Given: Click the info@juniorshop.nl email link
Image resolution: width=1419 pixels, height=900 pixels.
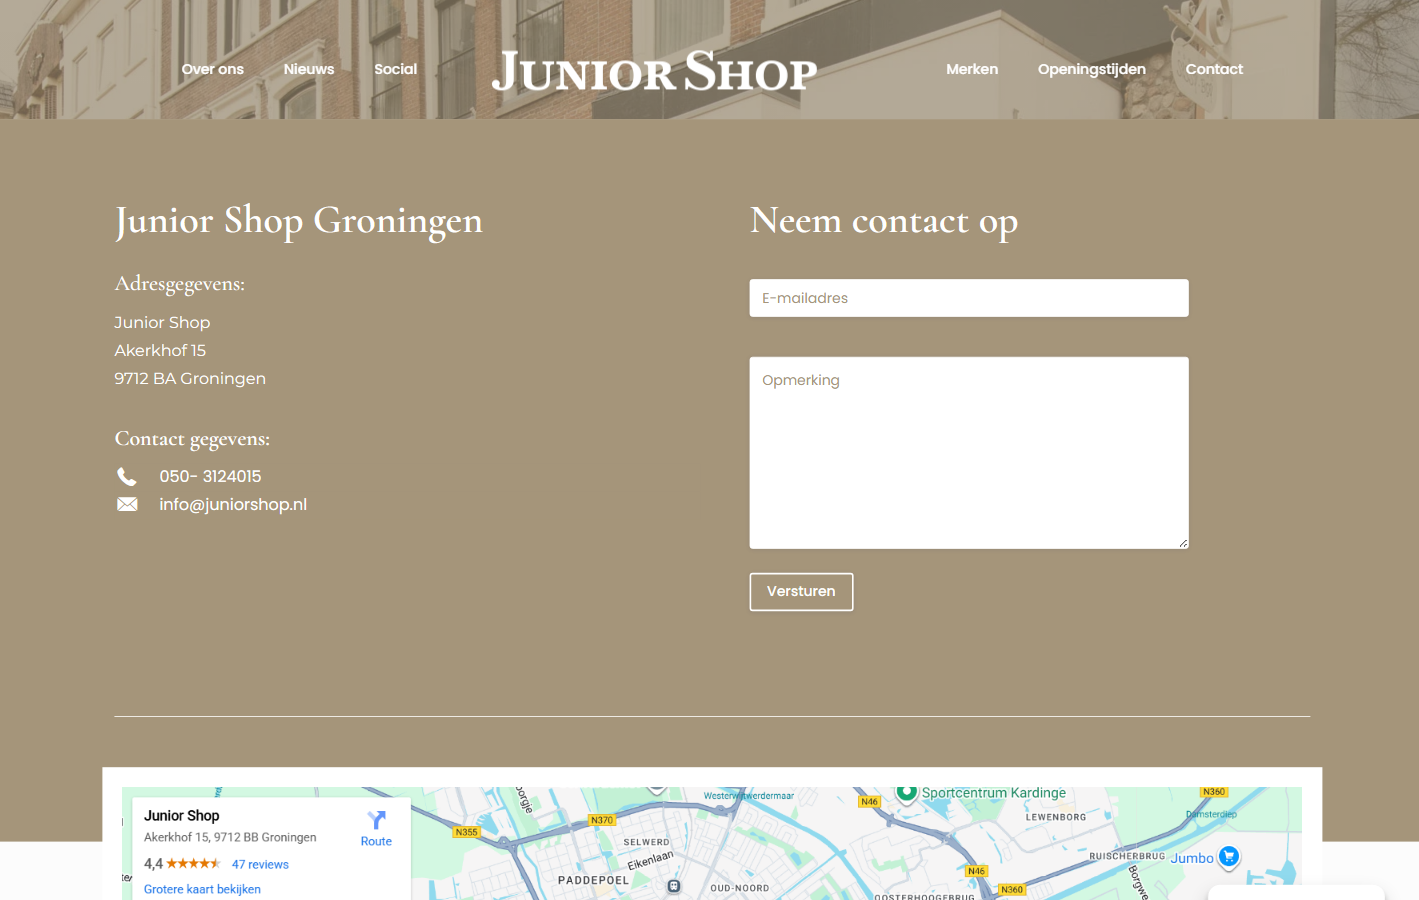Looking at the screenshot, I should tap(233, 504).
